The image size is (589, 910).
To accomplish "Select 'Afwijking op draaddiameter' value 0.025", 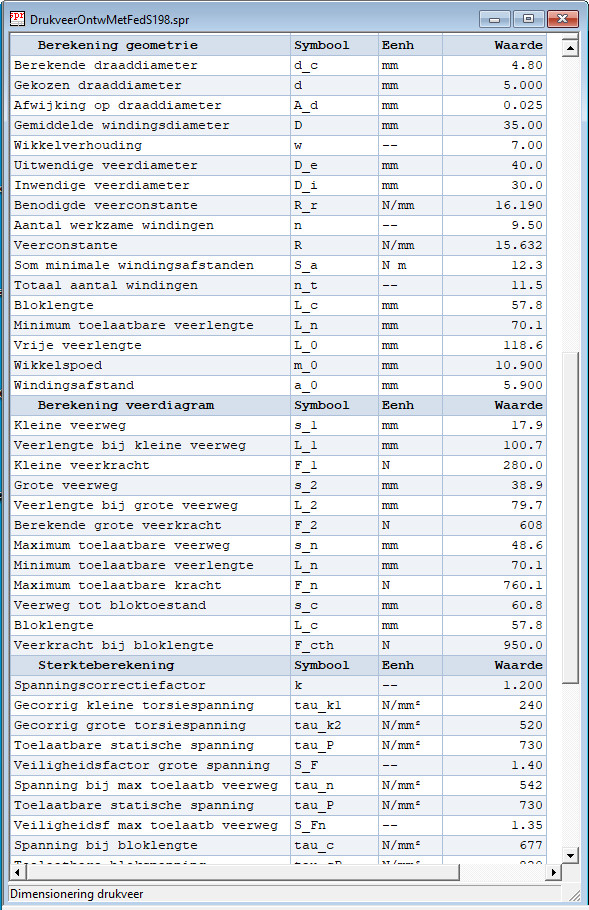I will coord(523,105).
